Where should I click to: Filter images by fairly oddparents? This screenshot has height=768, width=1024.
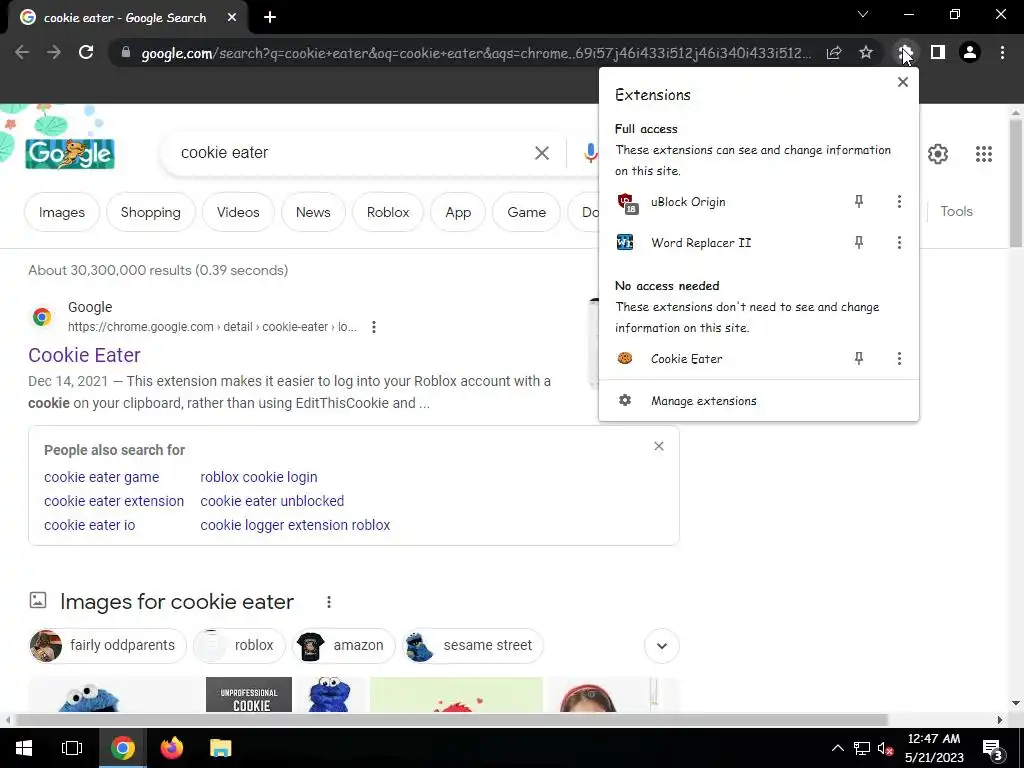(108, 645)
